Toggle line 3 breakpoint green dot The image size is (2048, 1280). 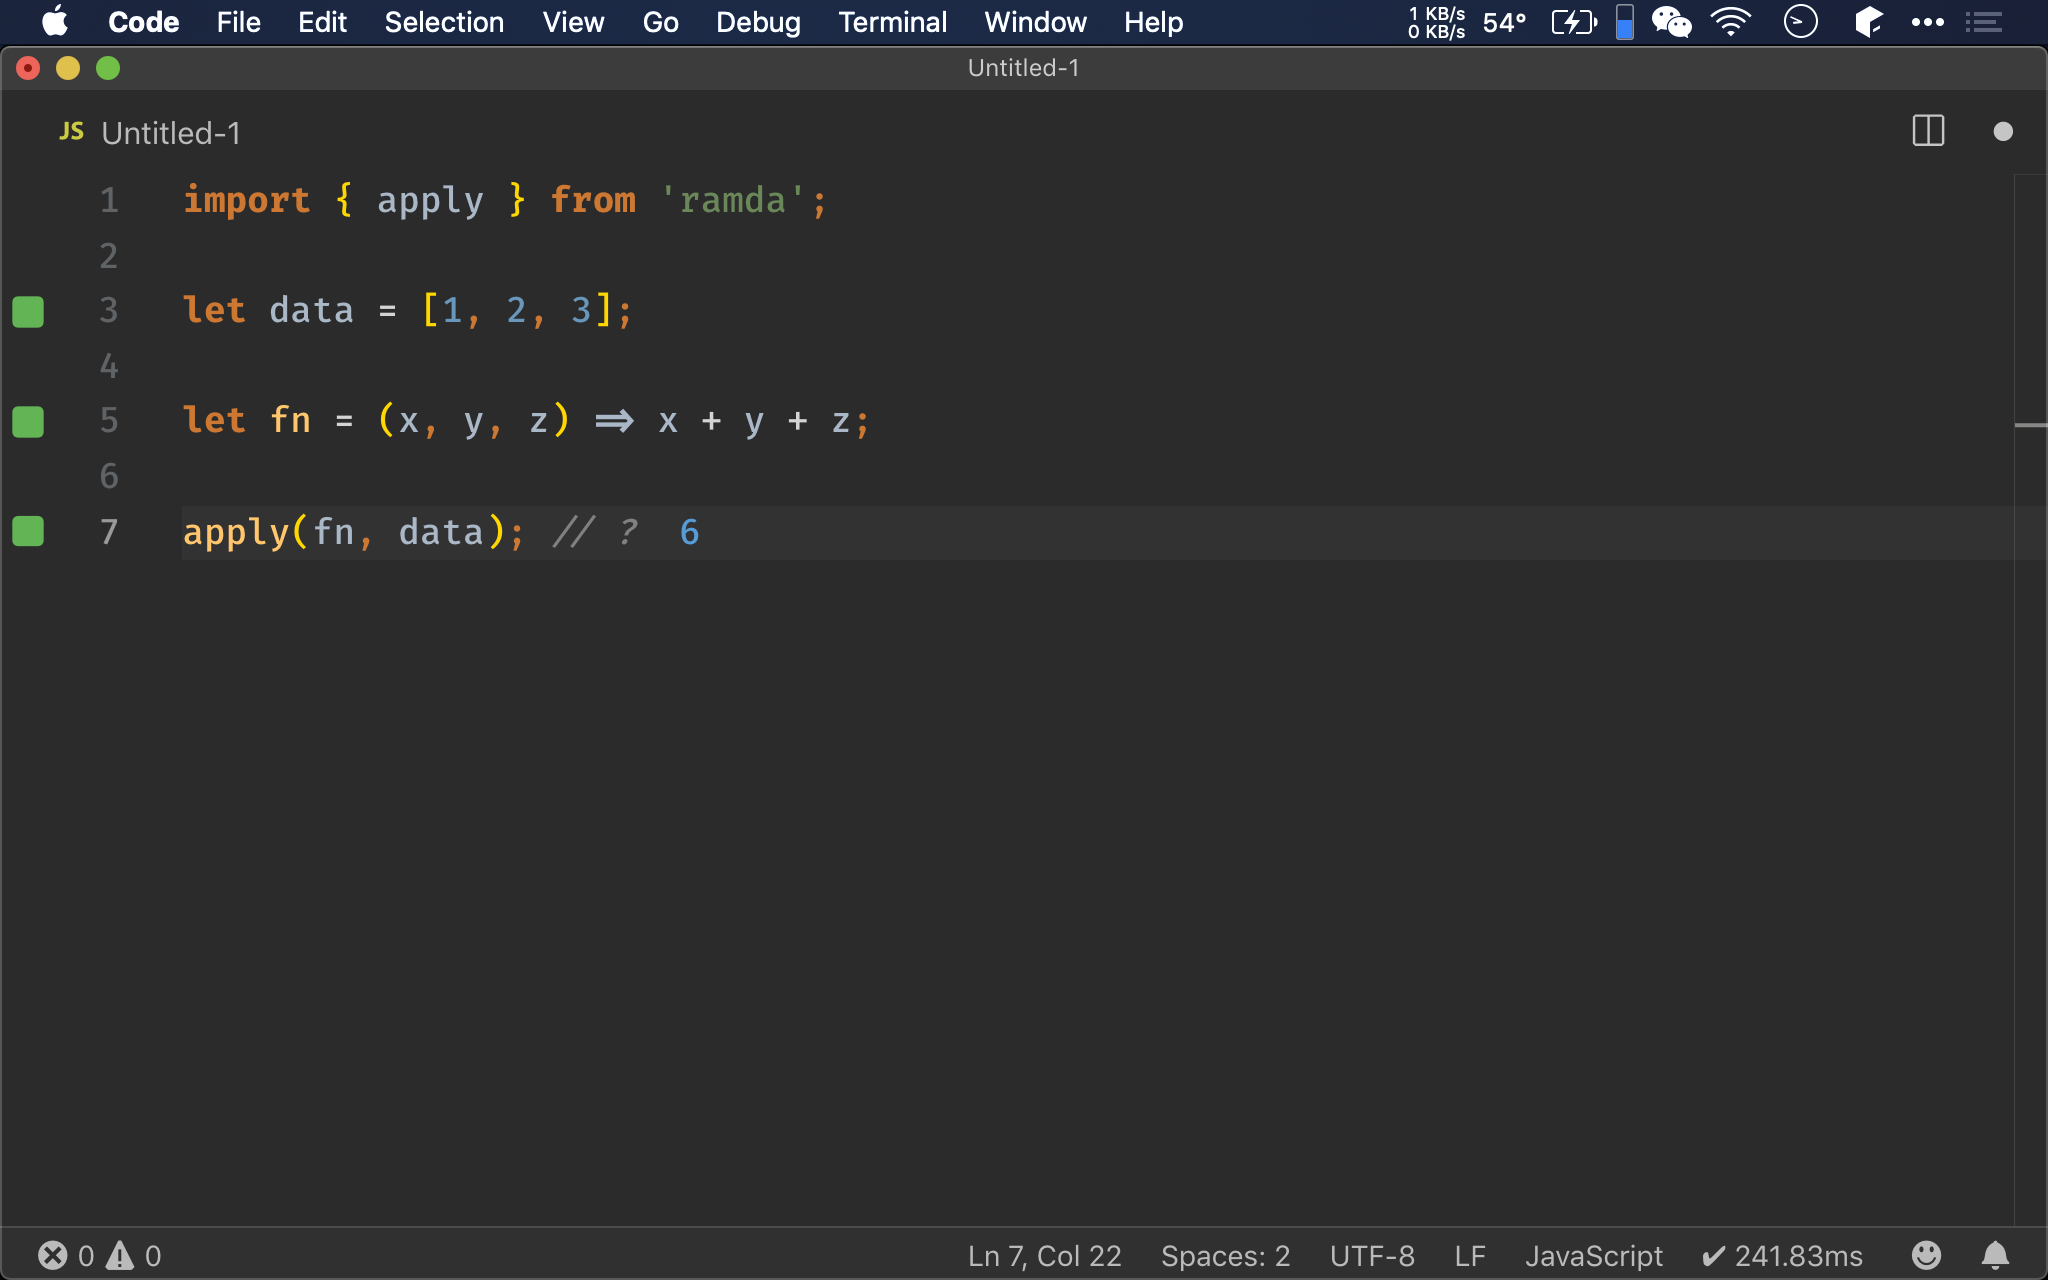click(29, 310)
